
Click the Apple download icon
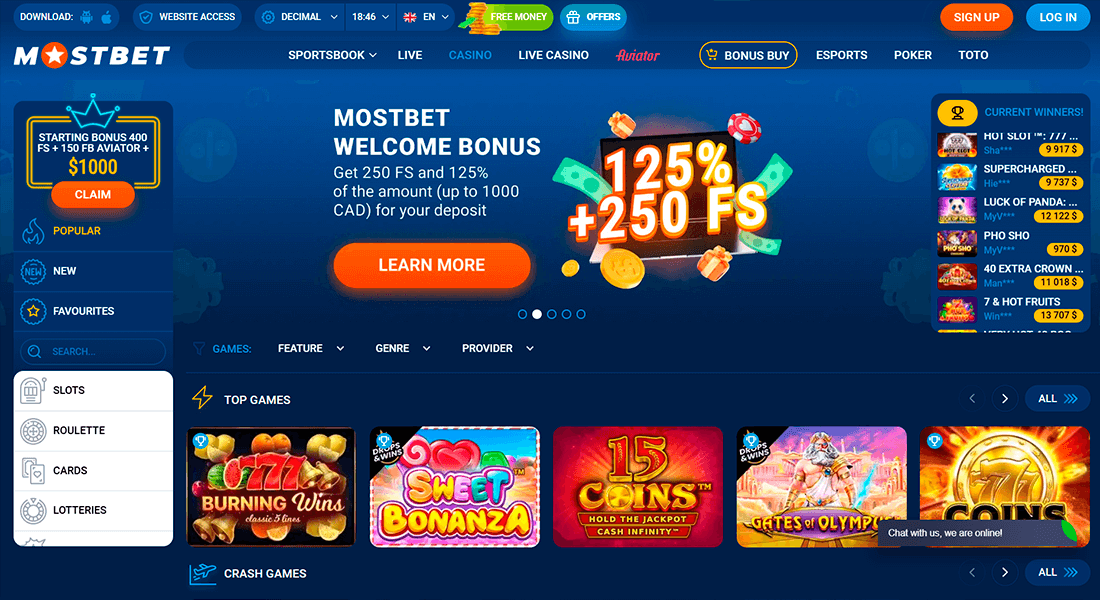click(x=106, y=17)
